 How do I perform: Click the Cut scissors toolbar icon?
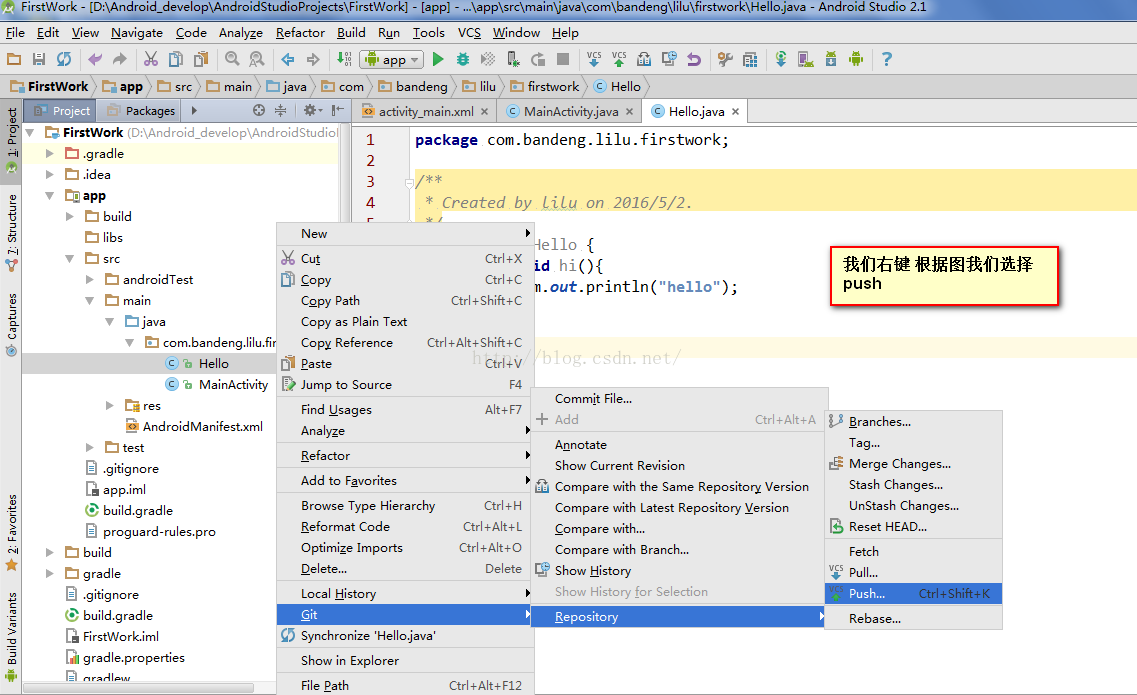click(x=151, y=60)
